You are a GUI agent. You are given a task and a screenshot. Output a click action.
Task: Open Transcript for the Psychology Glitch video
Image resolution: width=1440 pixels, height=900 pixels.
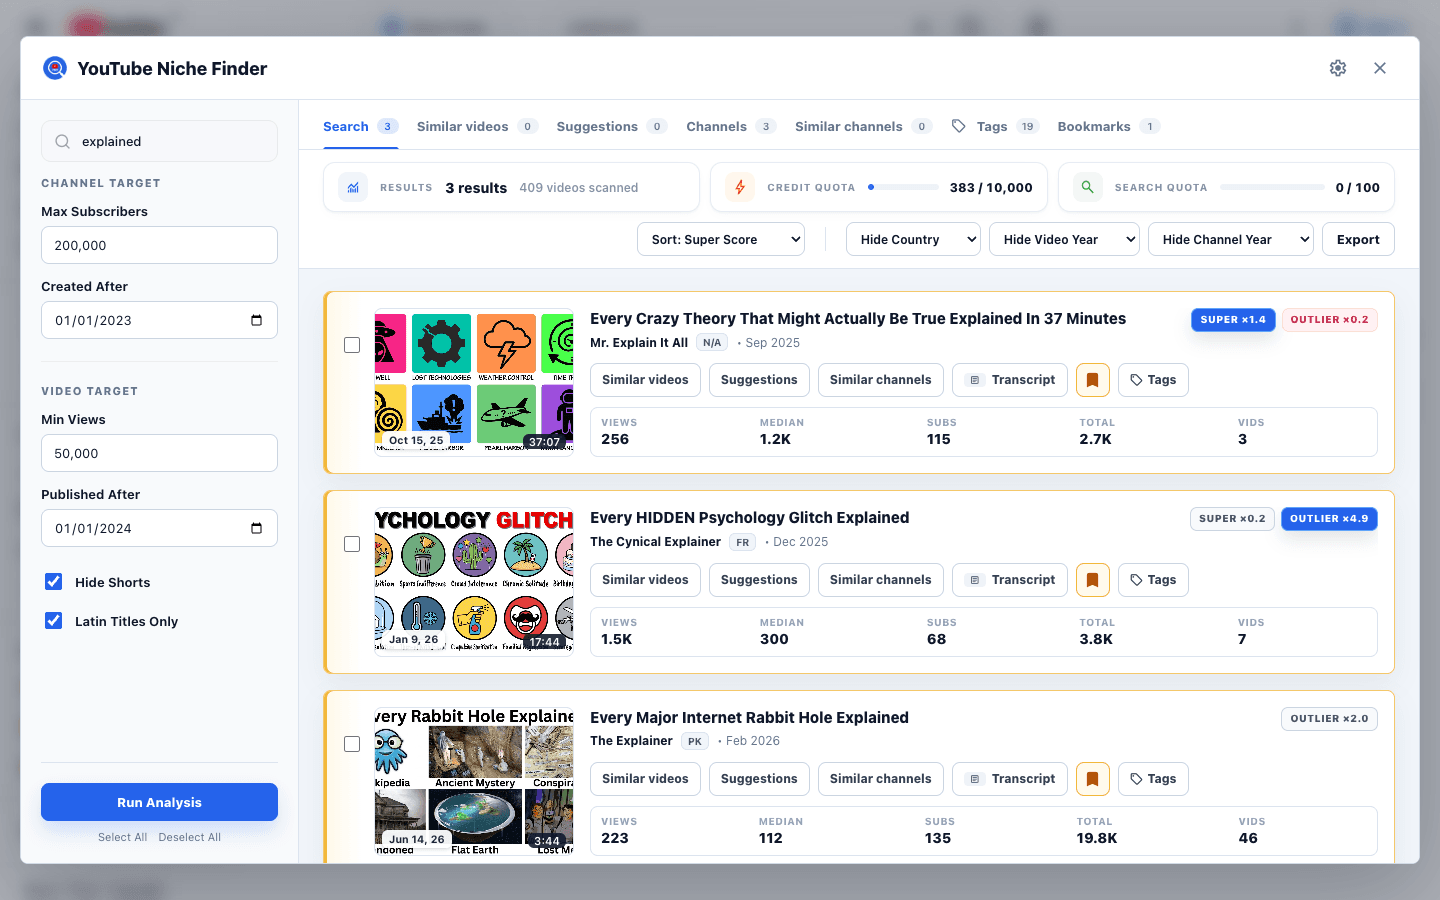point(1011,580)
